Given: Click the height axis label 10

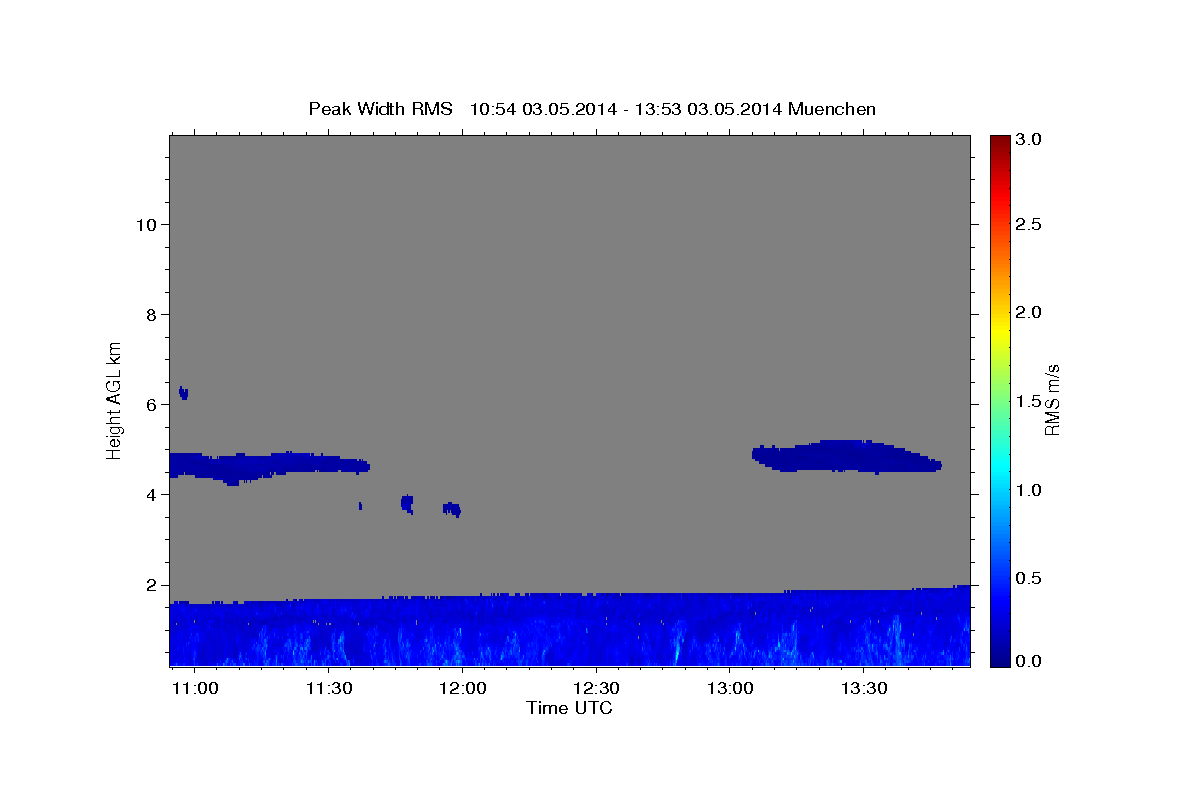Looking at the screenshot, I should (x=146, y=224).
